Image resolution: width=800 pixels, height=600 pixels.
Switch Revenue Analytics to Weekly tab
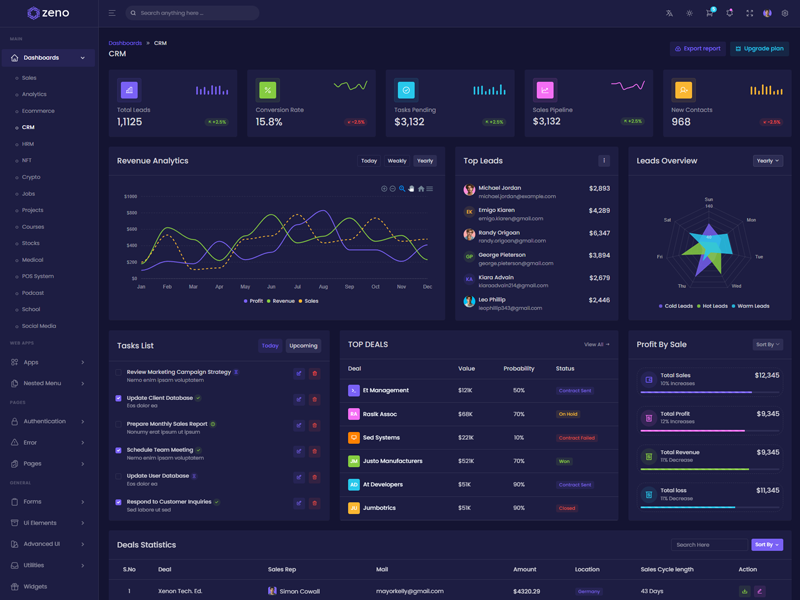coord(397,161)
